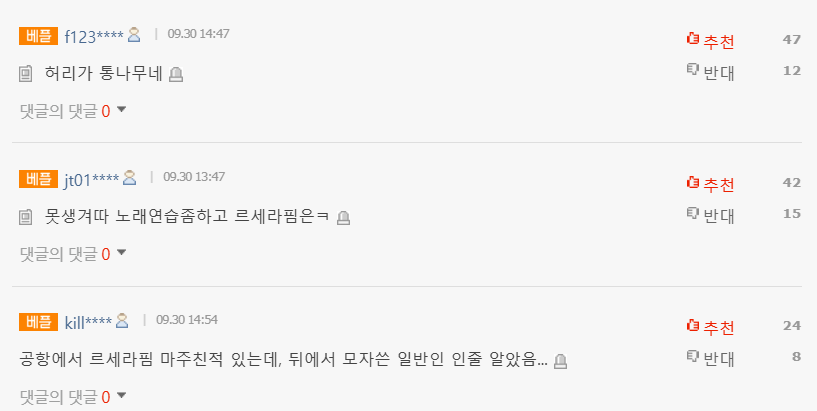Open the kill**** username link
Image resolution: width=817 pixels, height=411 pixels.
pos(88,322)
